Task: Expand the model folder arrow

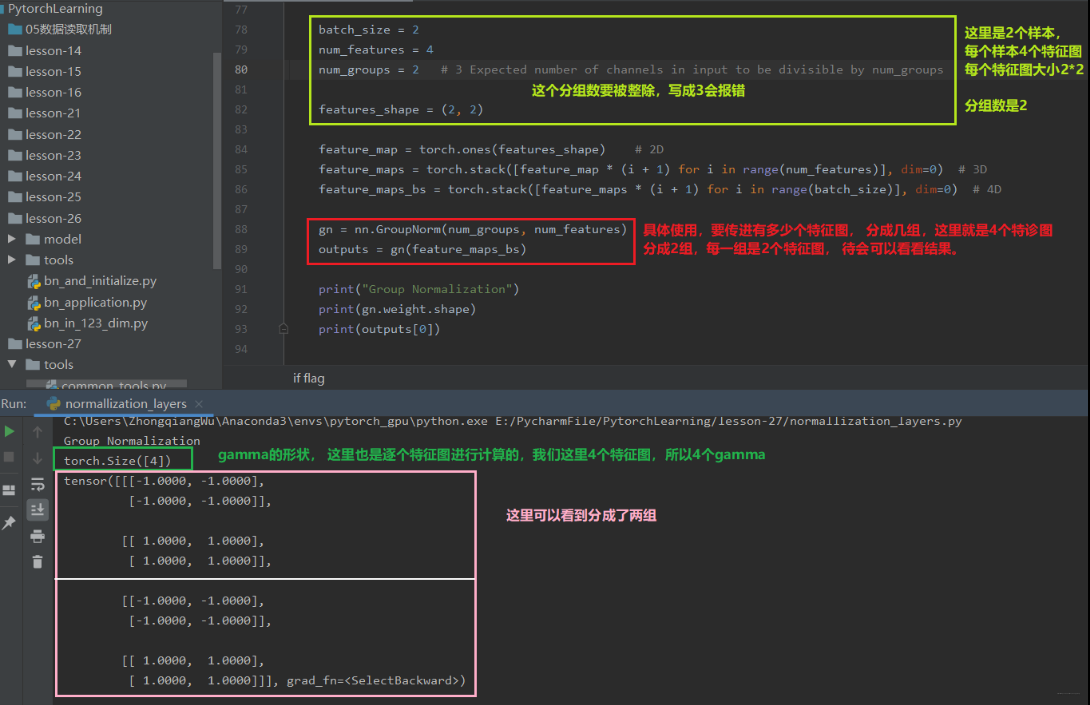Action: coord(11,238)
